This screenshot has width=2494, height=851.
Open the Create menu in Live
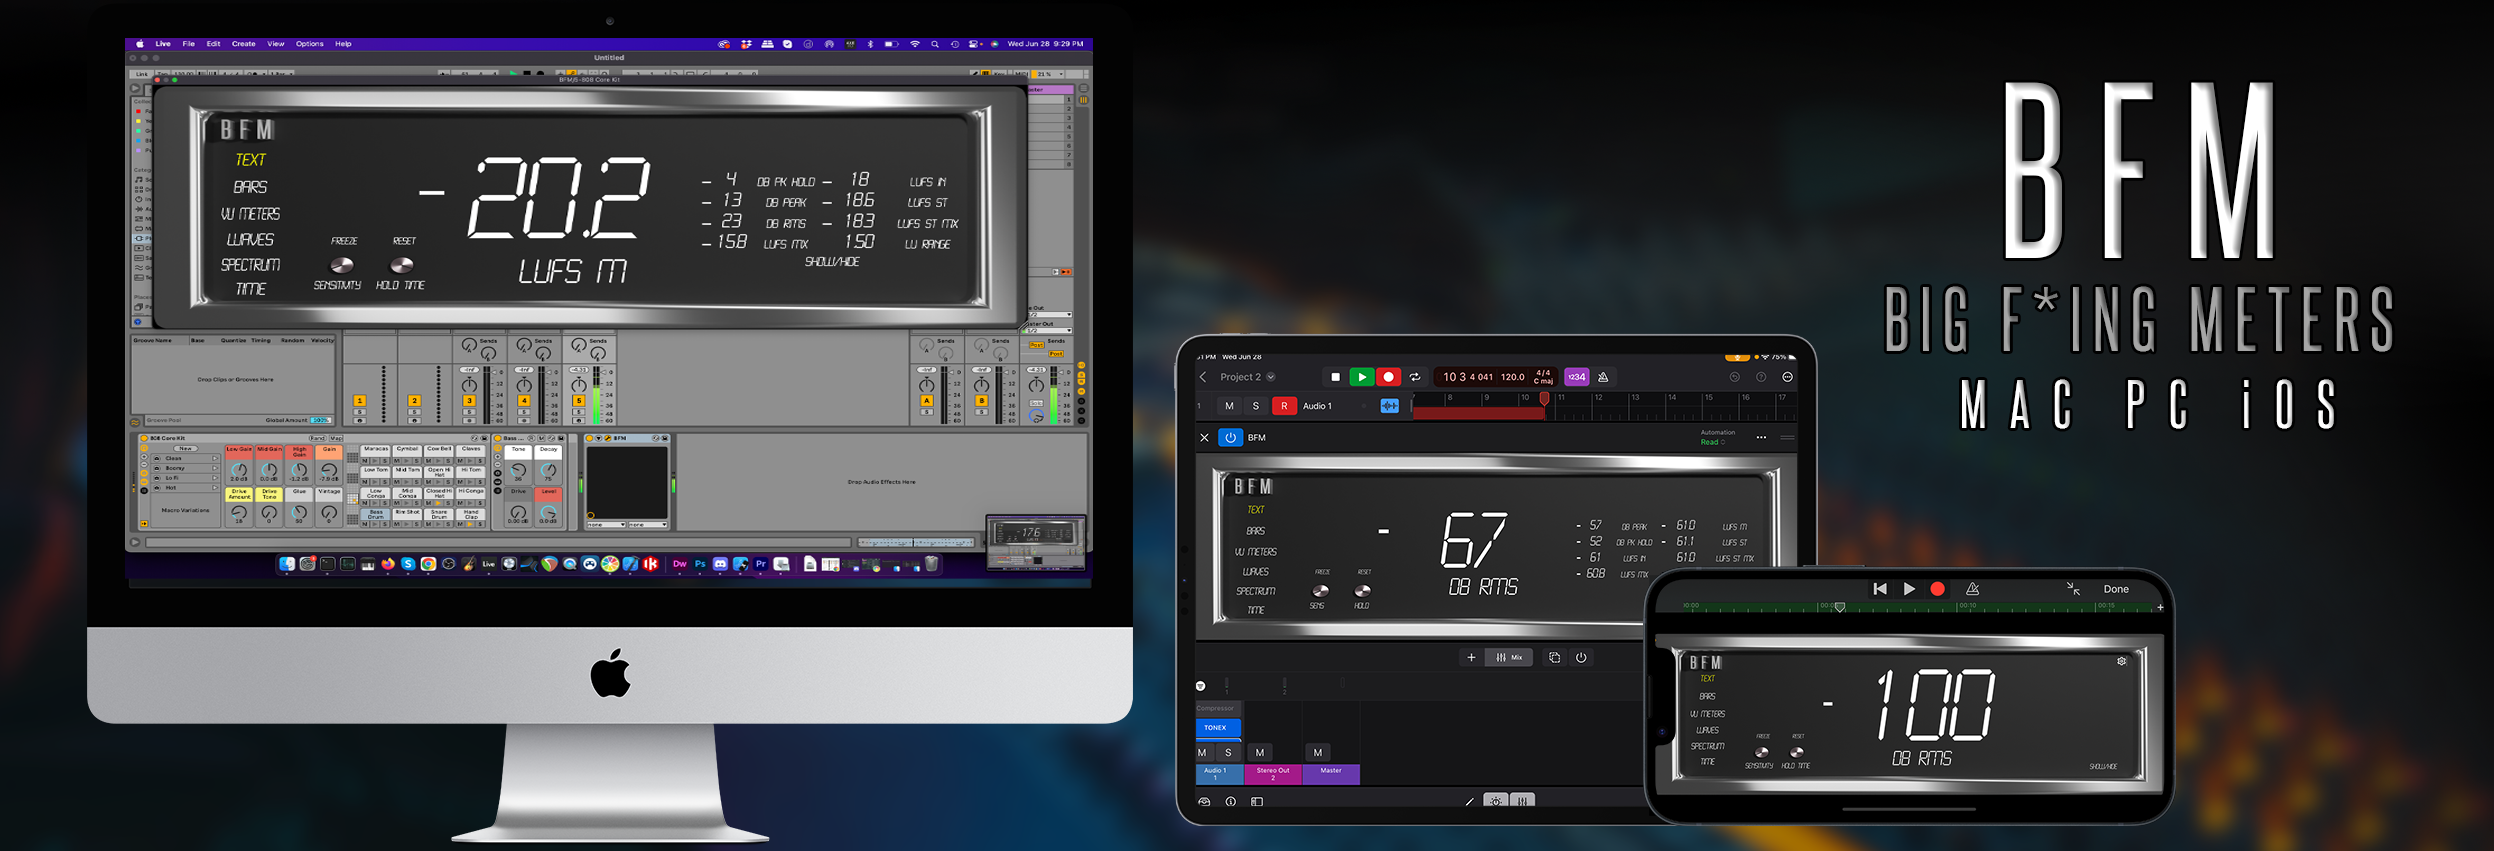click(x=243, y=44)
